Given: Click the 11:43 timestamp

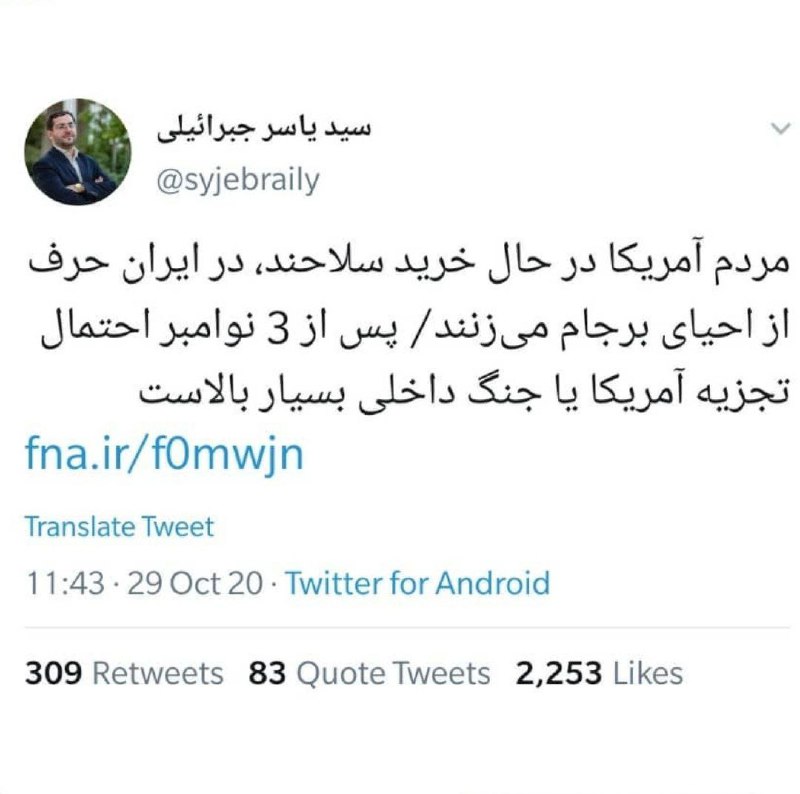Looking at the screenshot, I should point(65,583).
